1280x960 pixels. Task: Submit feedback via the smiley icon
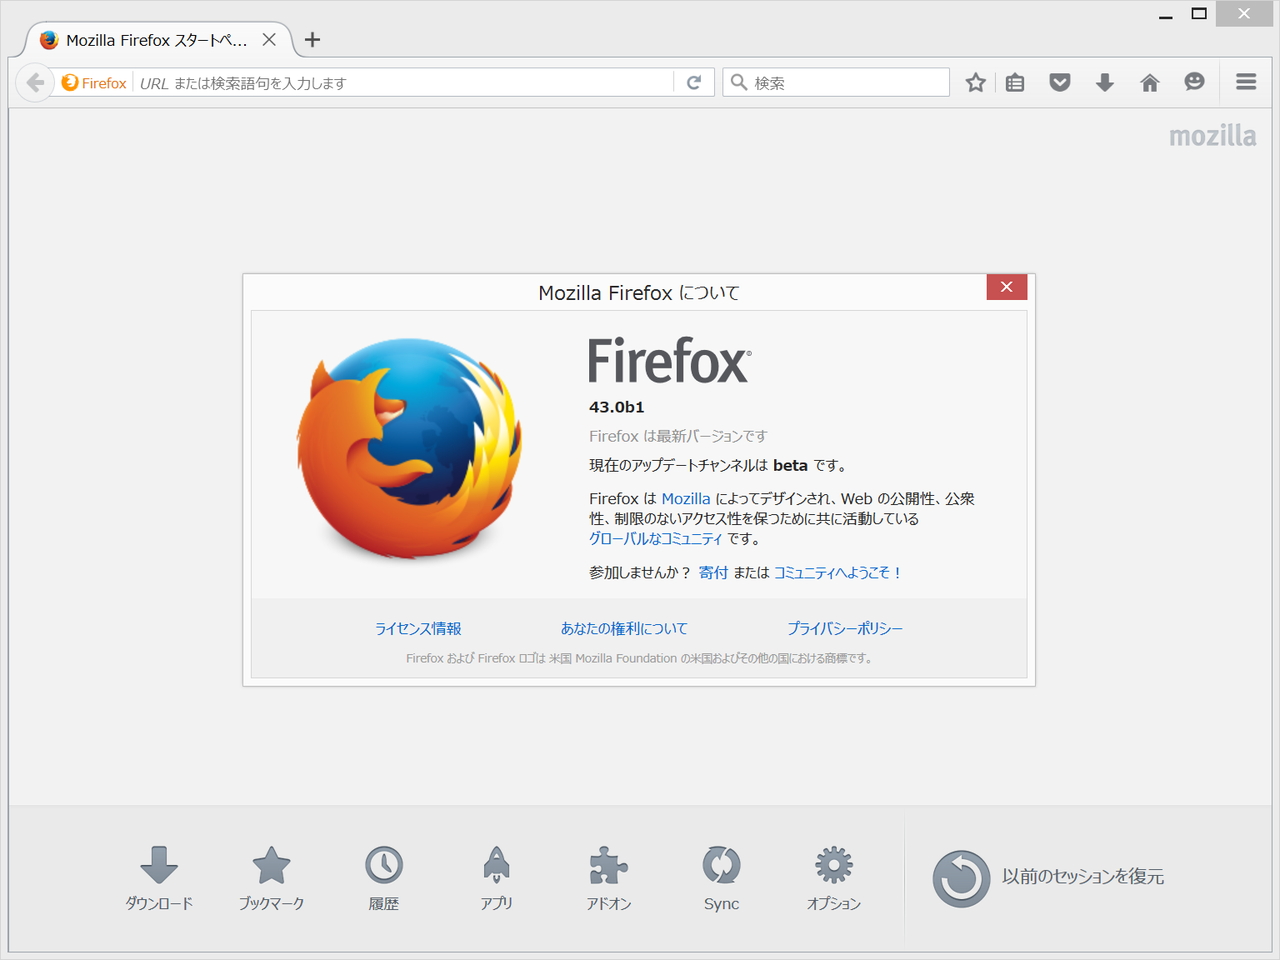click(x=1195, y=82)
